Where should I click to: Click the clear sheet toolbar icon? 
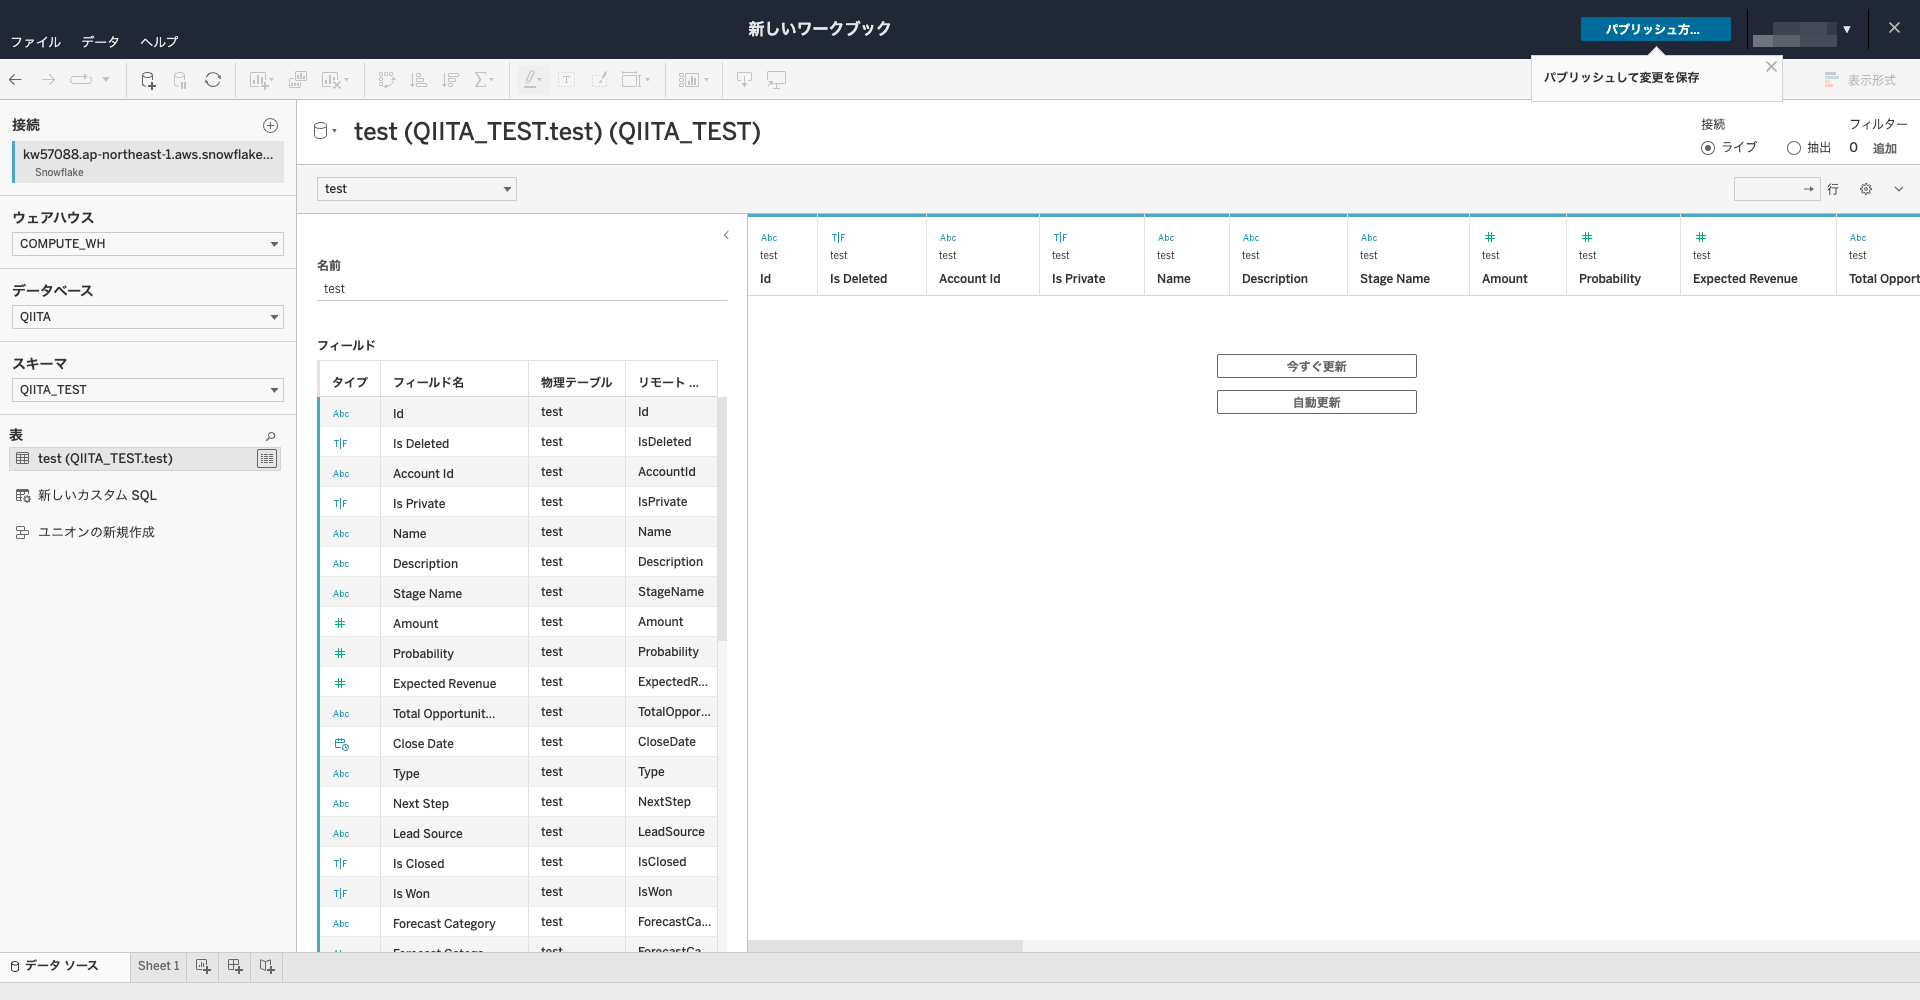(x=334, y=80)
